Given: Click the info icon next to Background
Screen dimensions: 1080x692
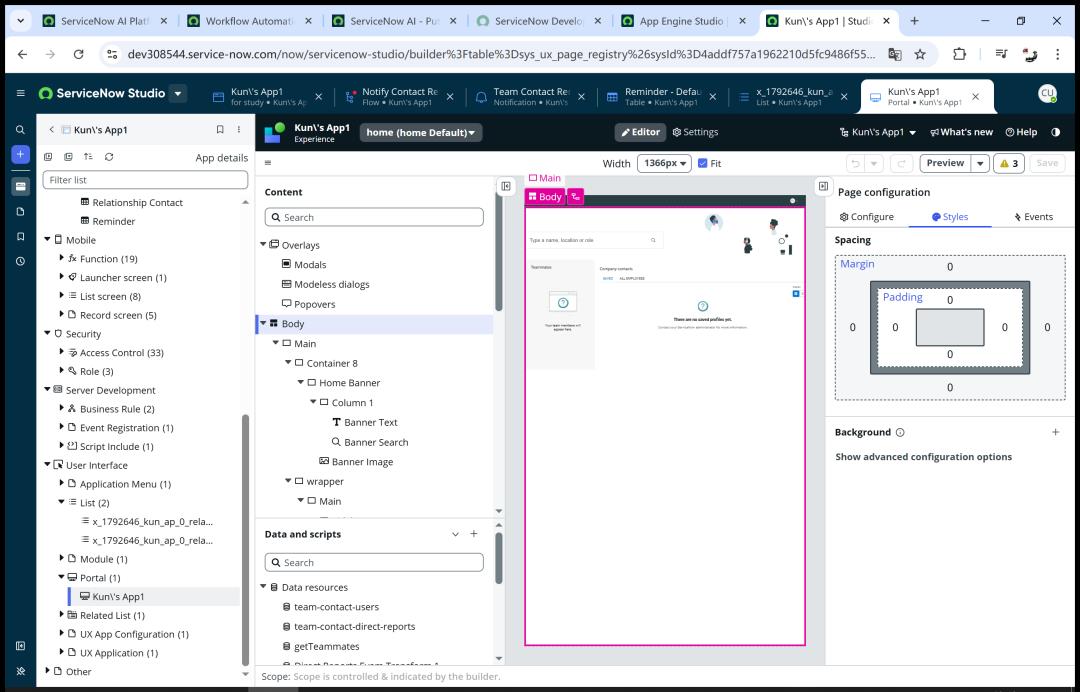Looking at the screenshot, I should pos(900,432).
